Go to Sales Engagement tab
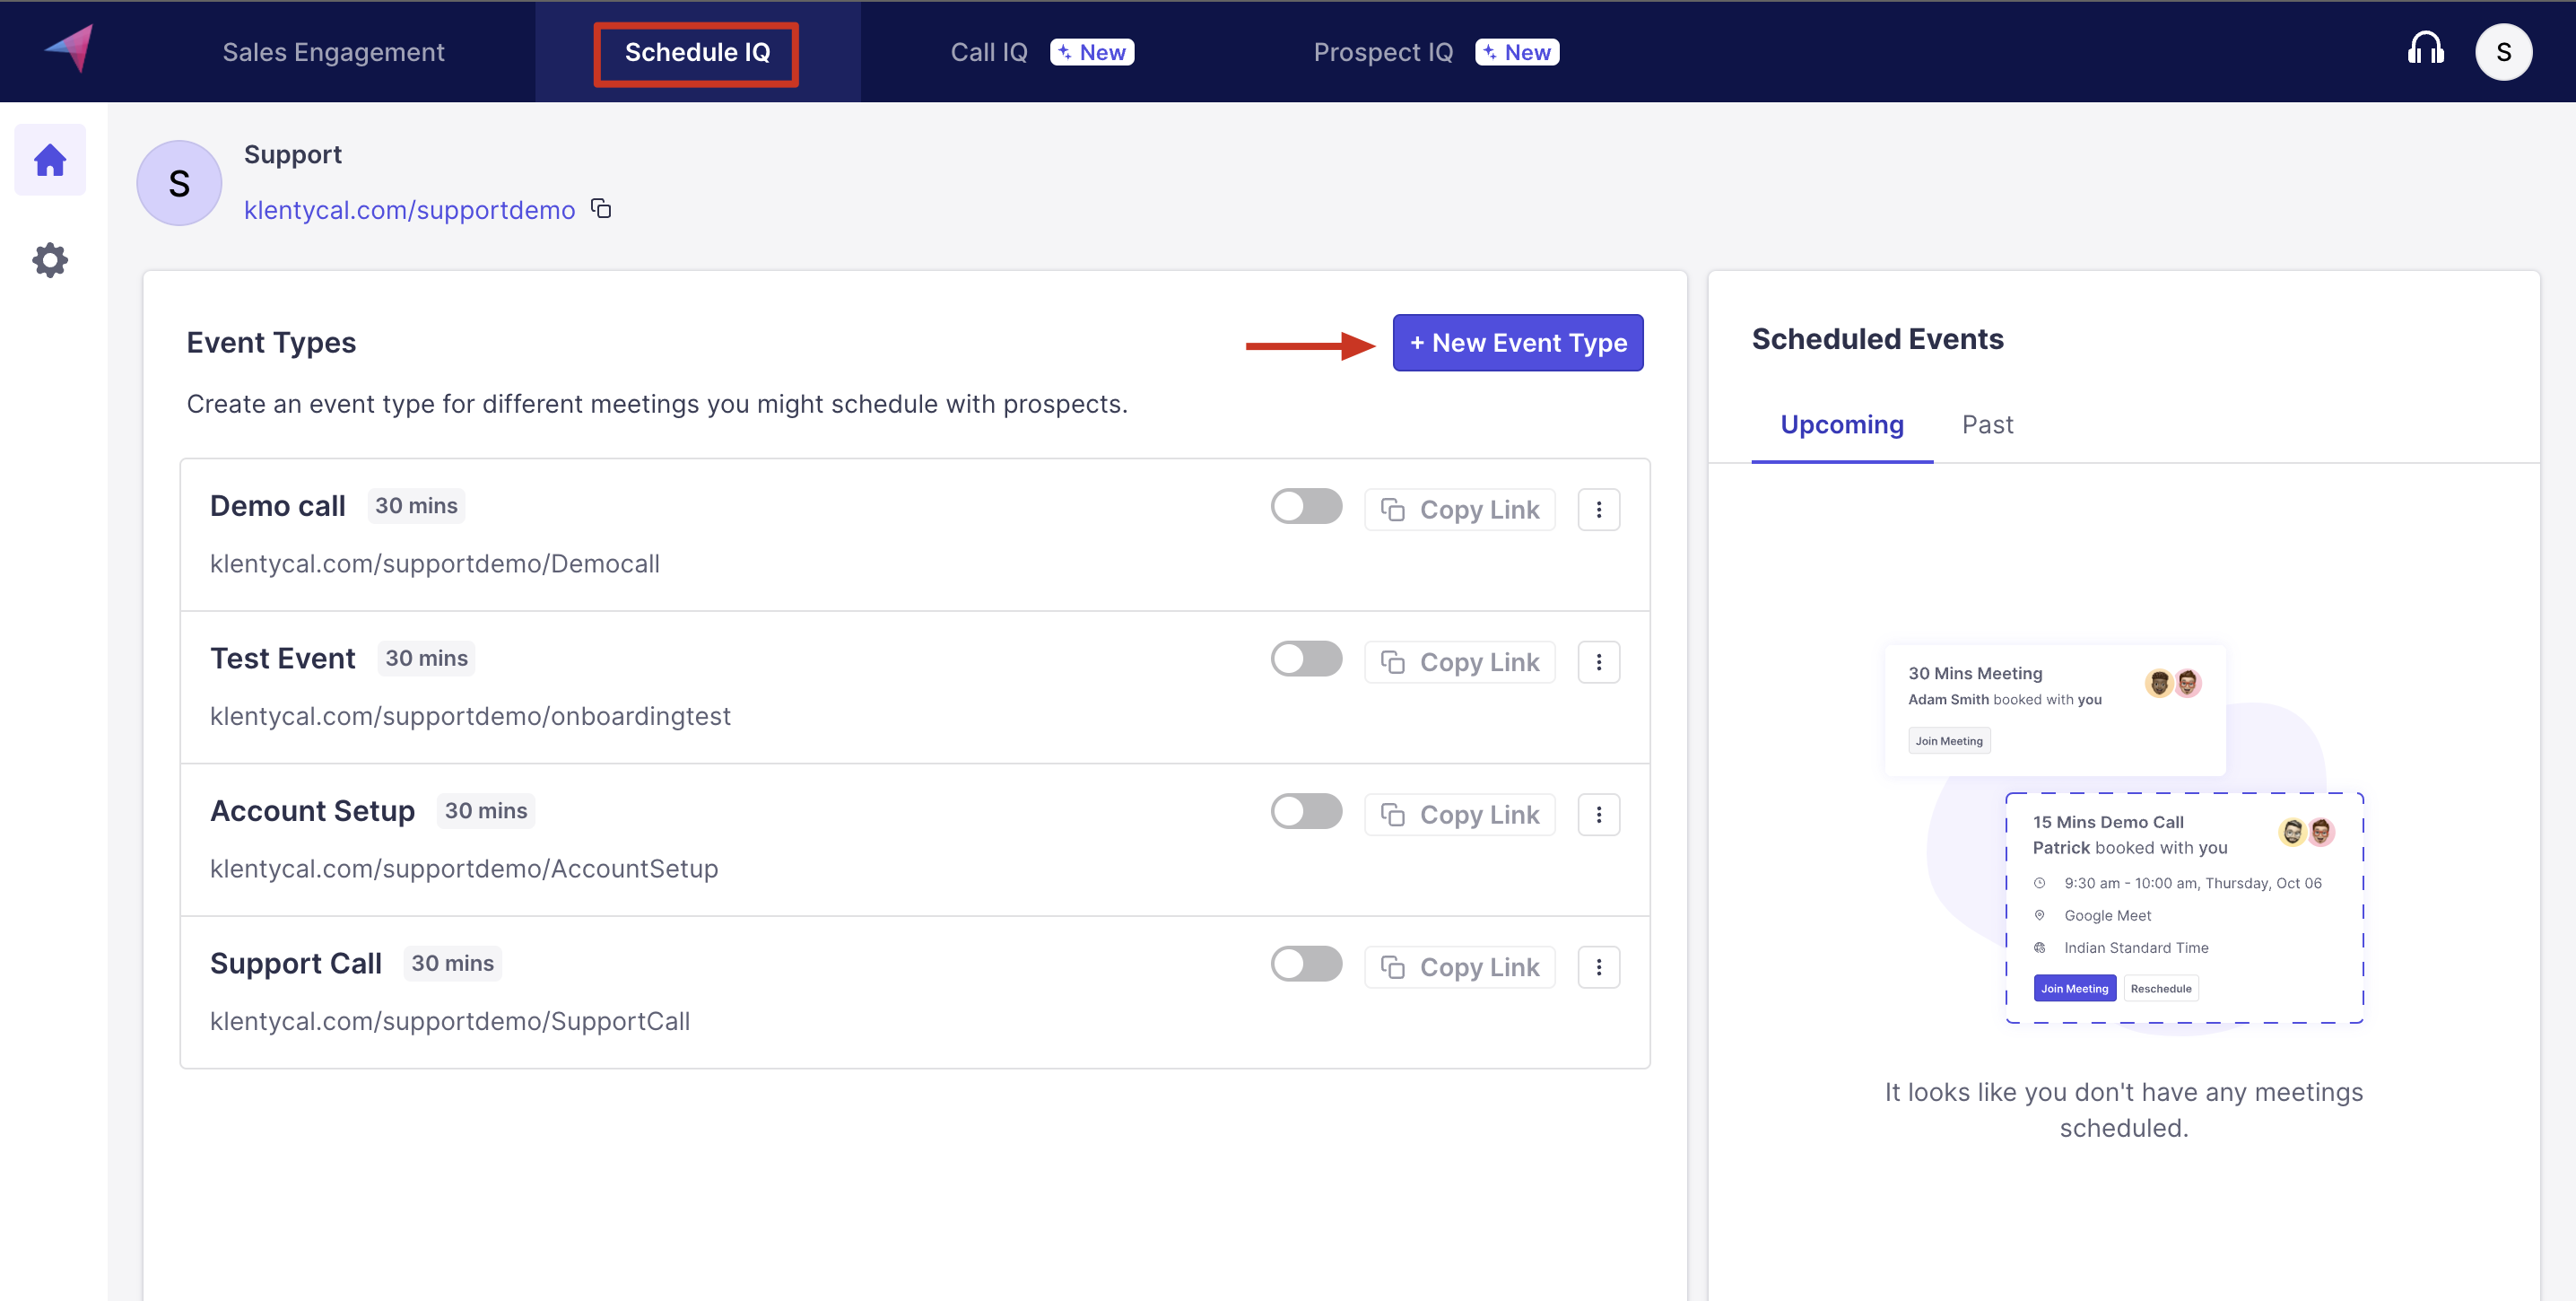This screenshot has height=1301, width=2576. coord(333,52)
